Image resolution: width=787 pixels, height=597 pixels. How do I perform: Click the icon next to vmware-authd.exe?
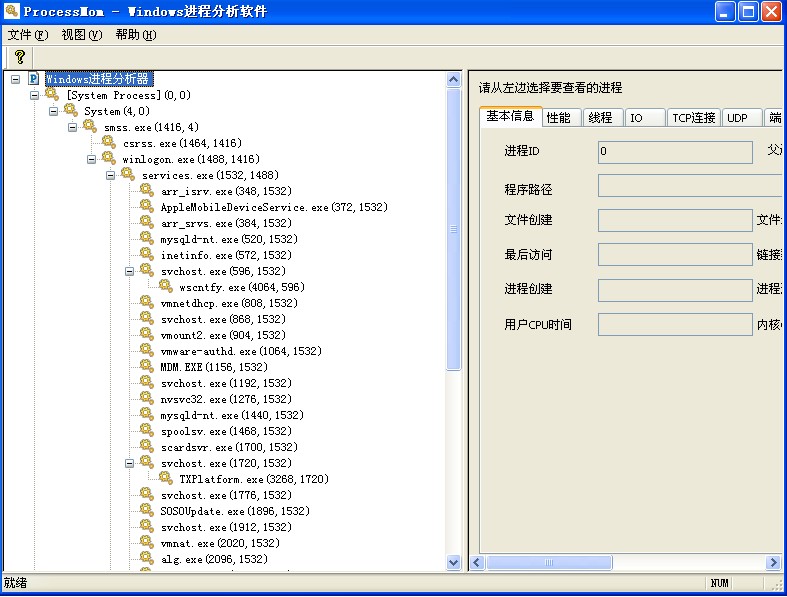(148, 351)
